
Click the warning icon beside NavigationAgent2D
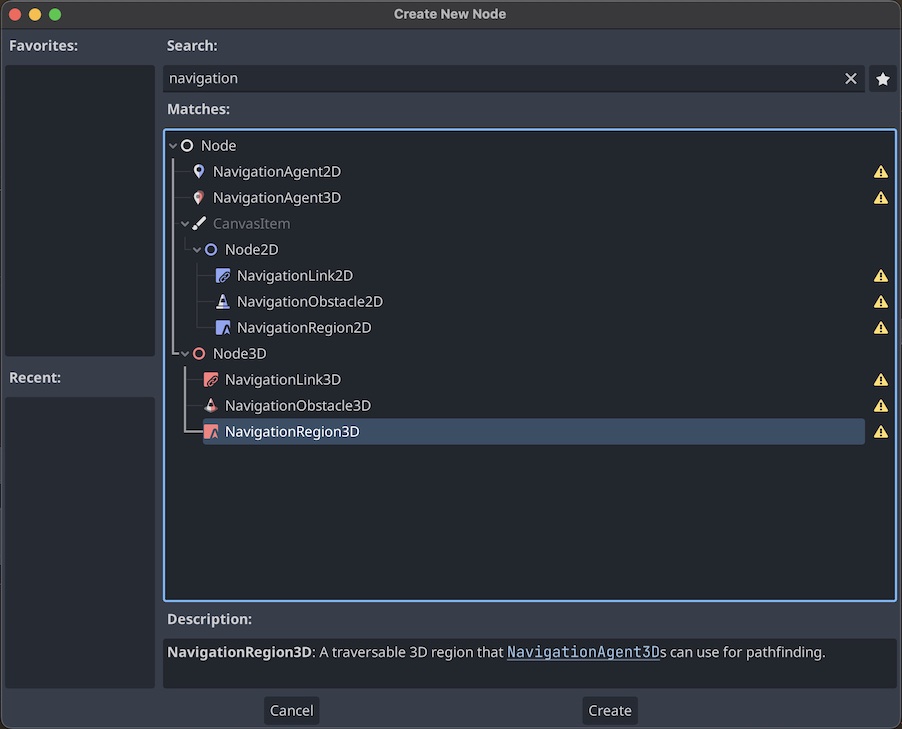881,171
